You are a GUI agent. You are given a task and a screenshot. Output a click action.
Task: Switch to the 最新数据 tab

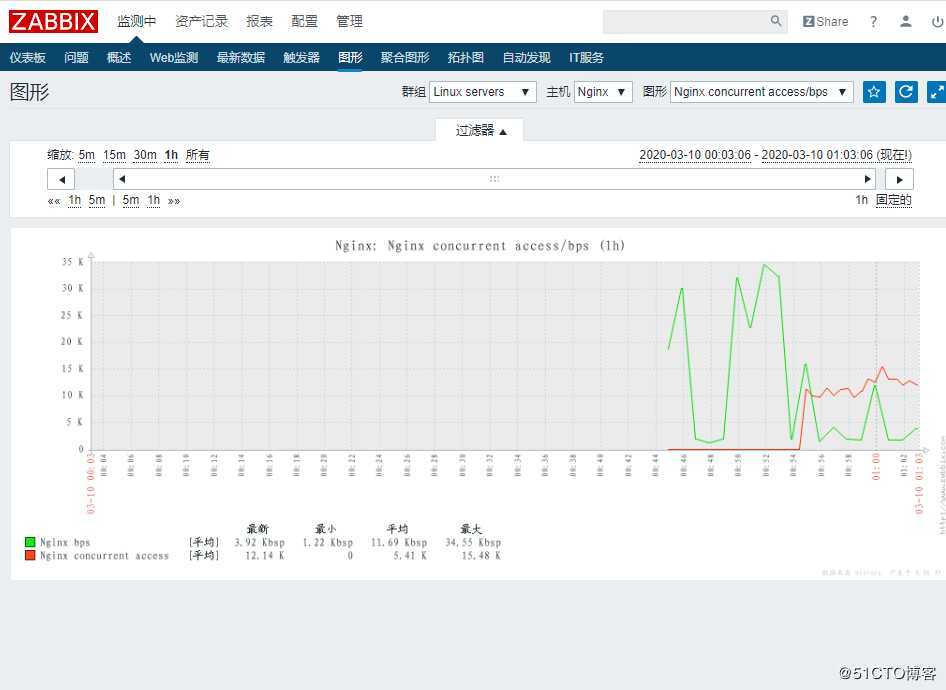pos(240,57)
